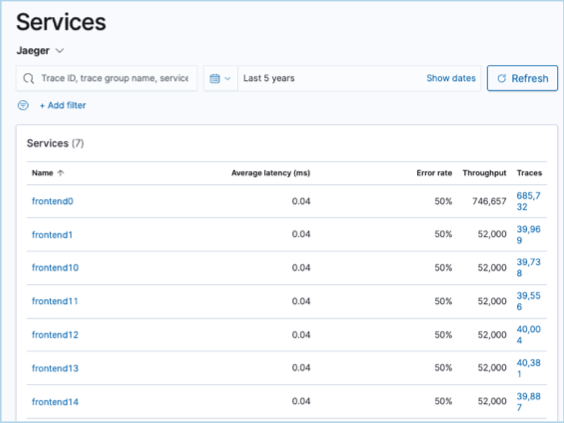Image resolution: width=564 pixels, height=423 pixels.
Task: Click the Name sort arrow icon
Action: tap(60, 173)
